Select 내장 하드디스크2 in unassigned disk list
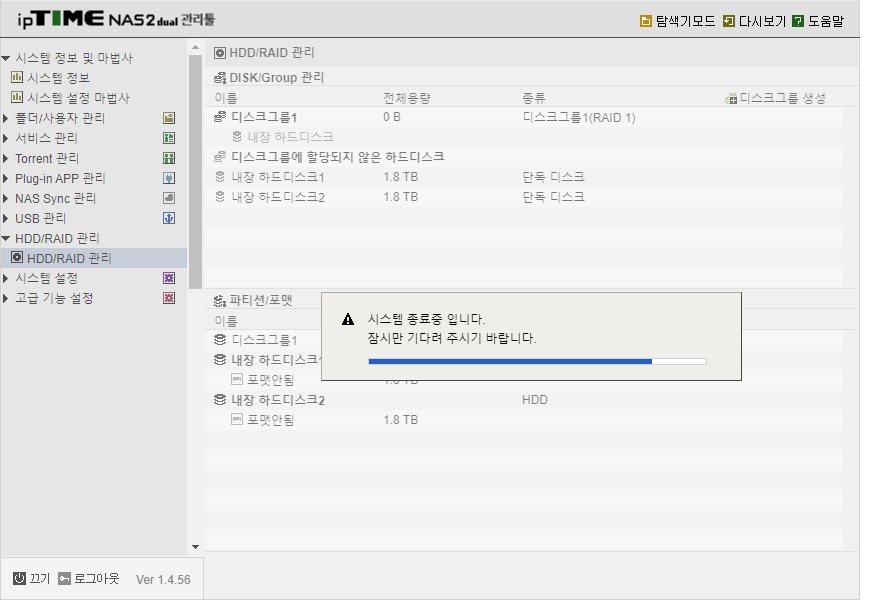 (524, 197)
